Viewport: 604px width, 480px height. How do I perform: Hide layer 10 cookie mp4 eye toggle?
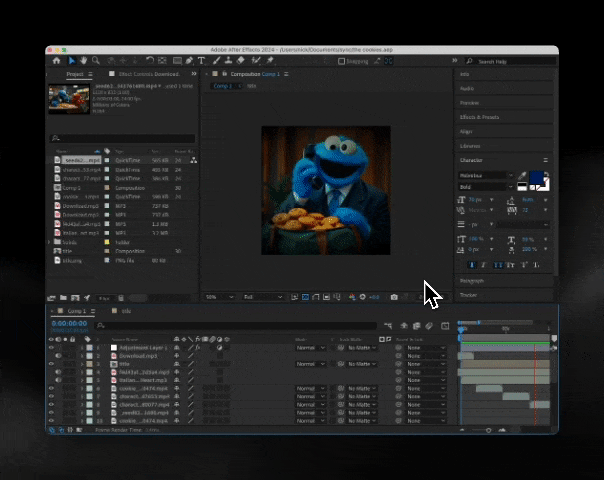[51, 421]
